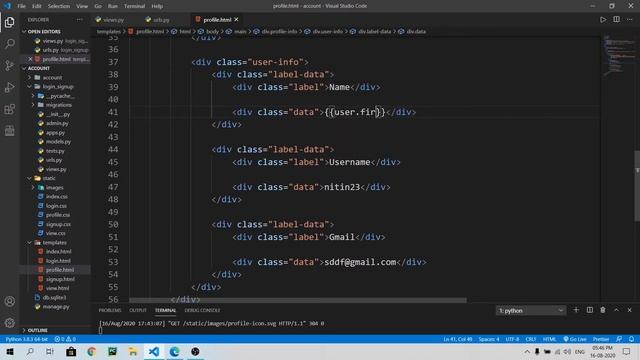Screen dimensions: 640x360
Task: Open the Terminal menu
Action: click(135, 6)
